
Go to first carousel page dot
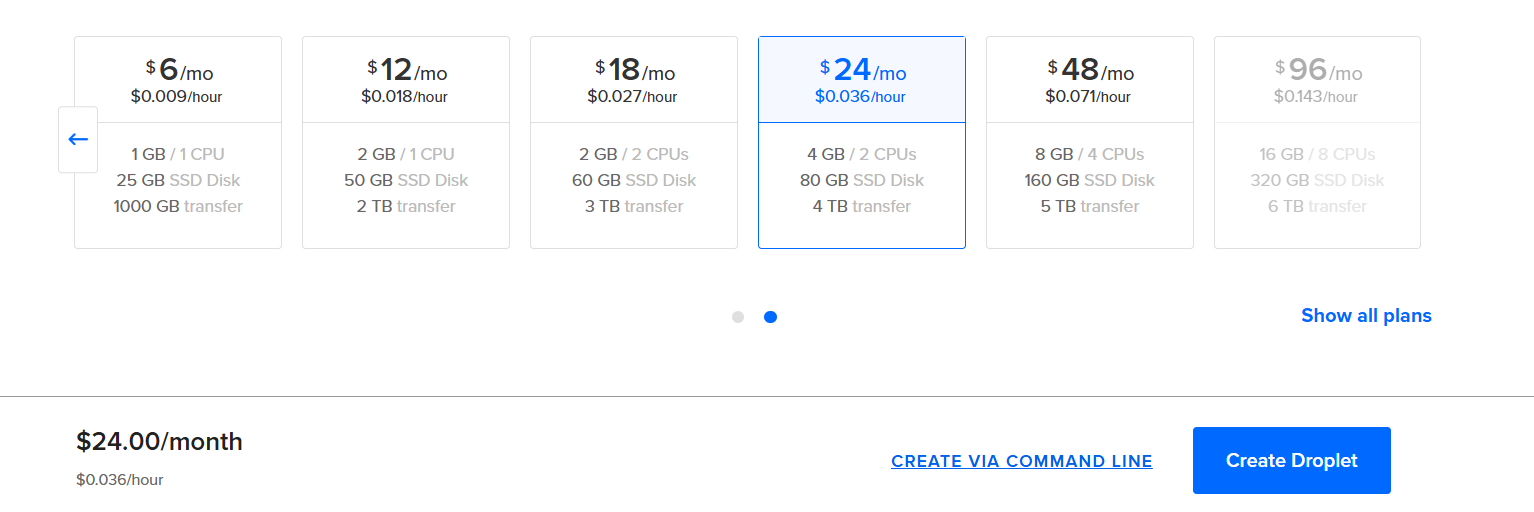click(x=738, y=317)
